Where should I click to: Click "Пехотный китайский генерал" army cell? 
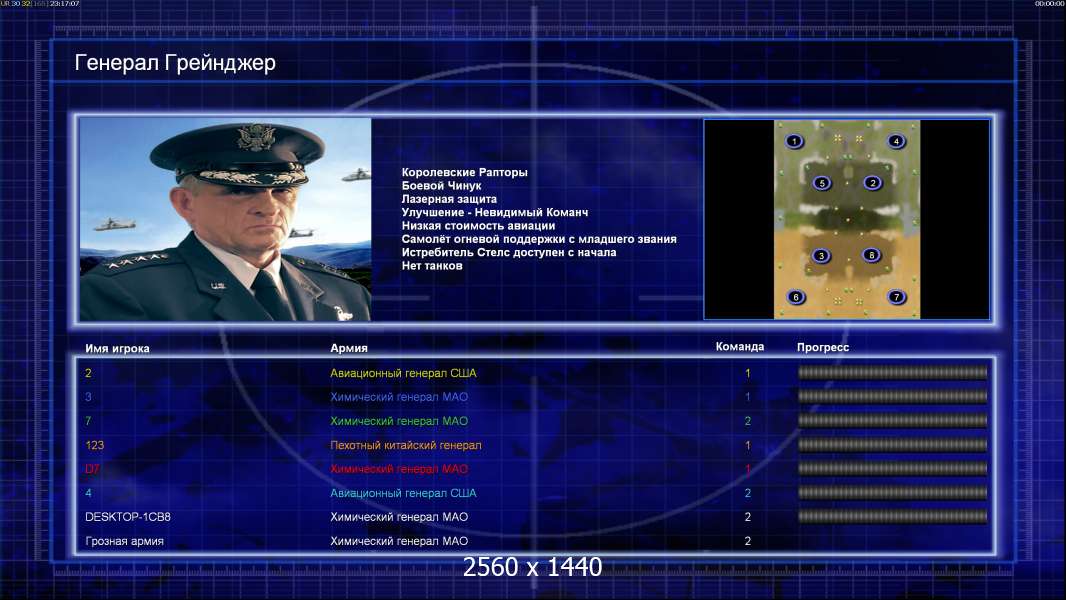[x=406, y=445]
